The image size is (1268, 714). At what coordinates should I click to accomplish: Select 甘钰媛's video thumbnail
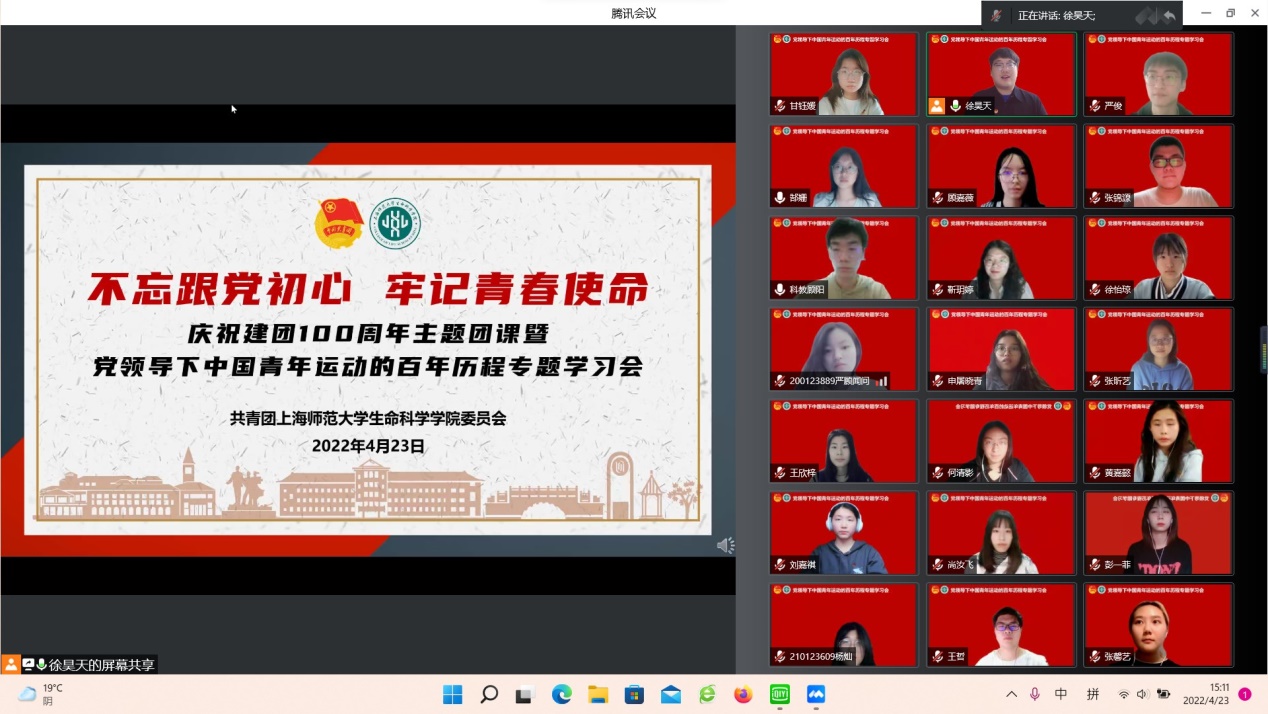[x=843, y=74]
